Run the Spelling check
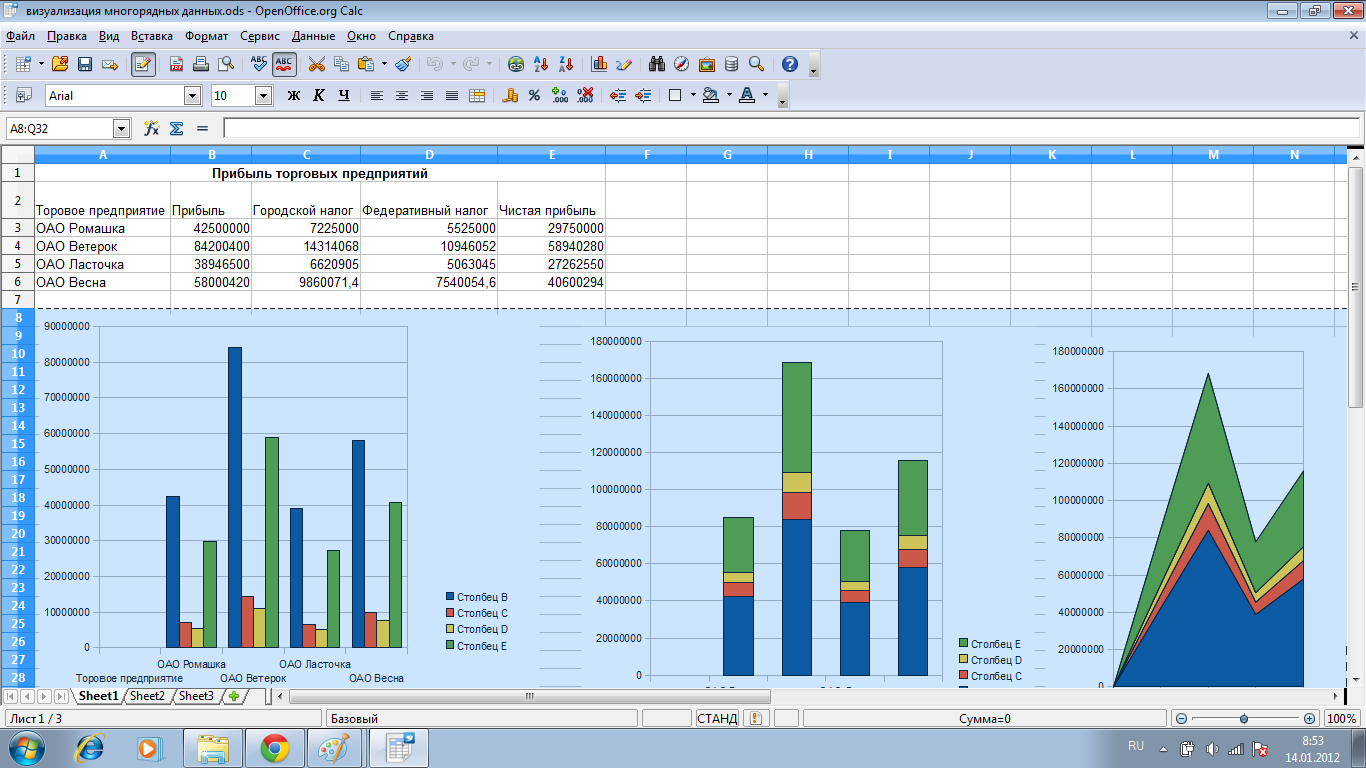The height and width of the screenshot is (768, 1366). coord(259,64)
